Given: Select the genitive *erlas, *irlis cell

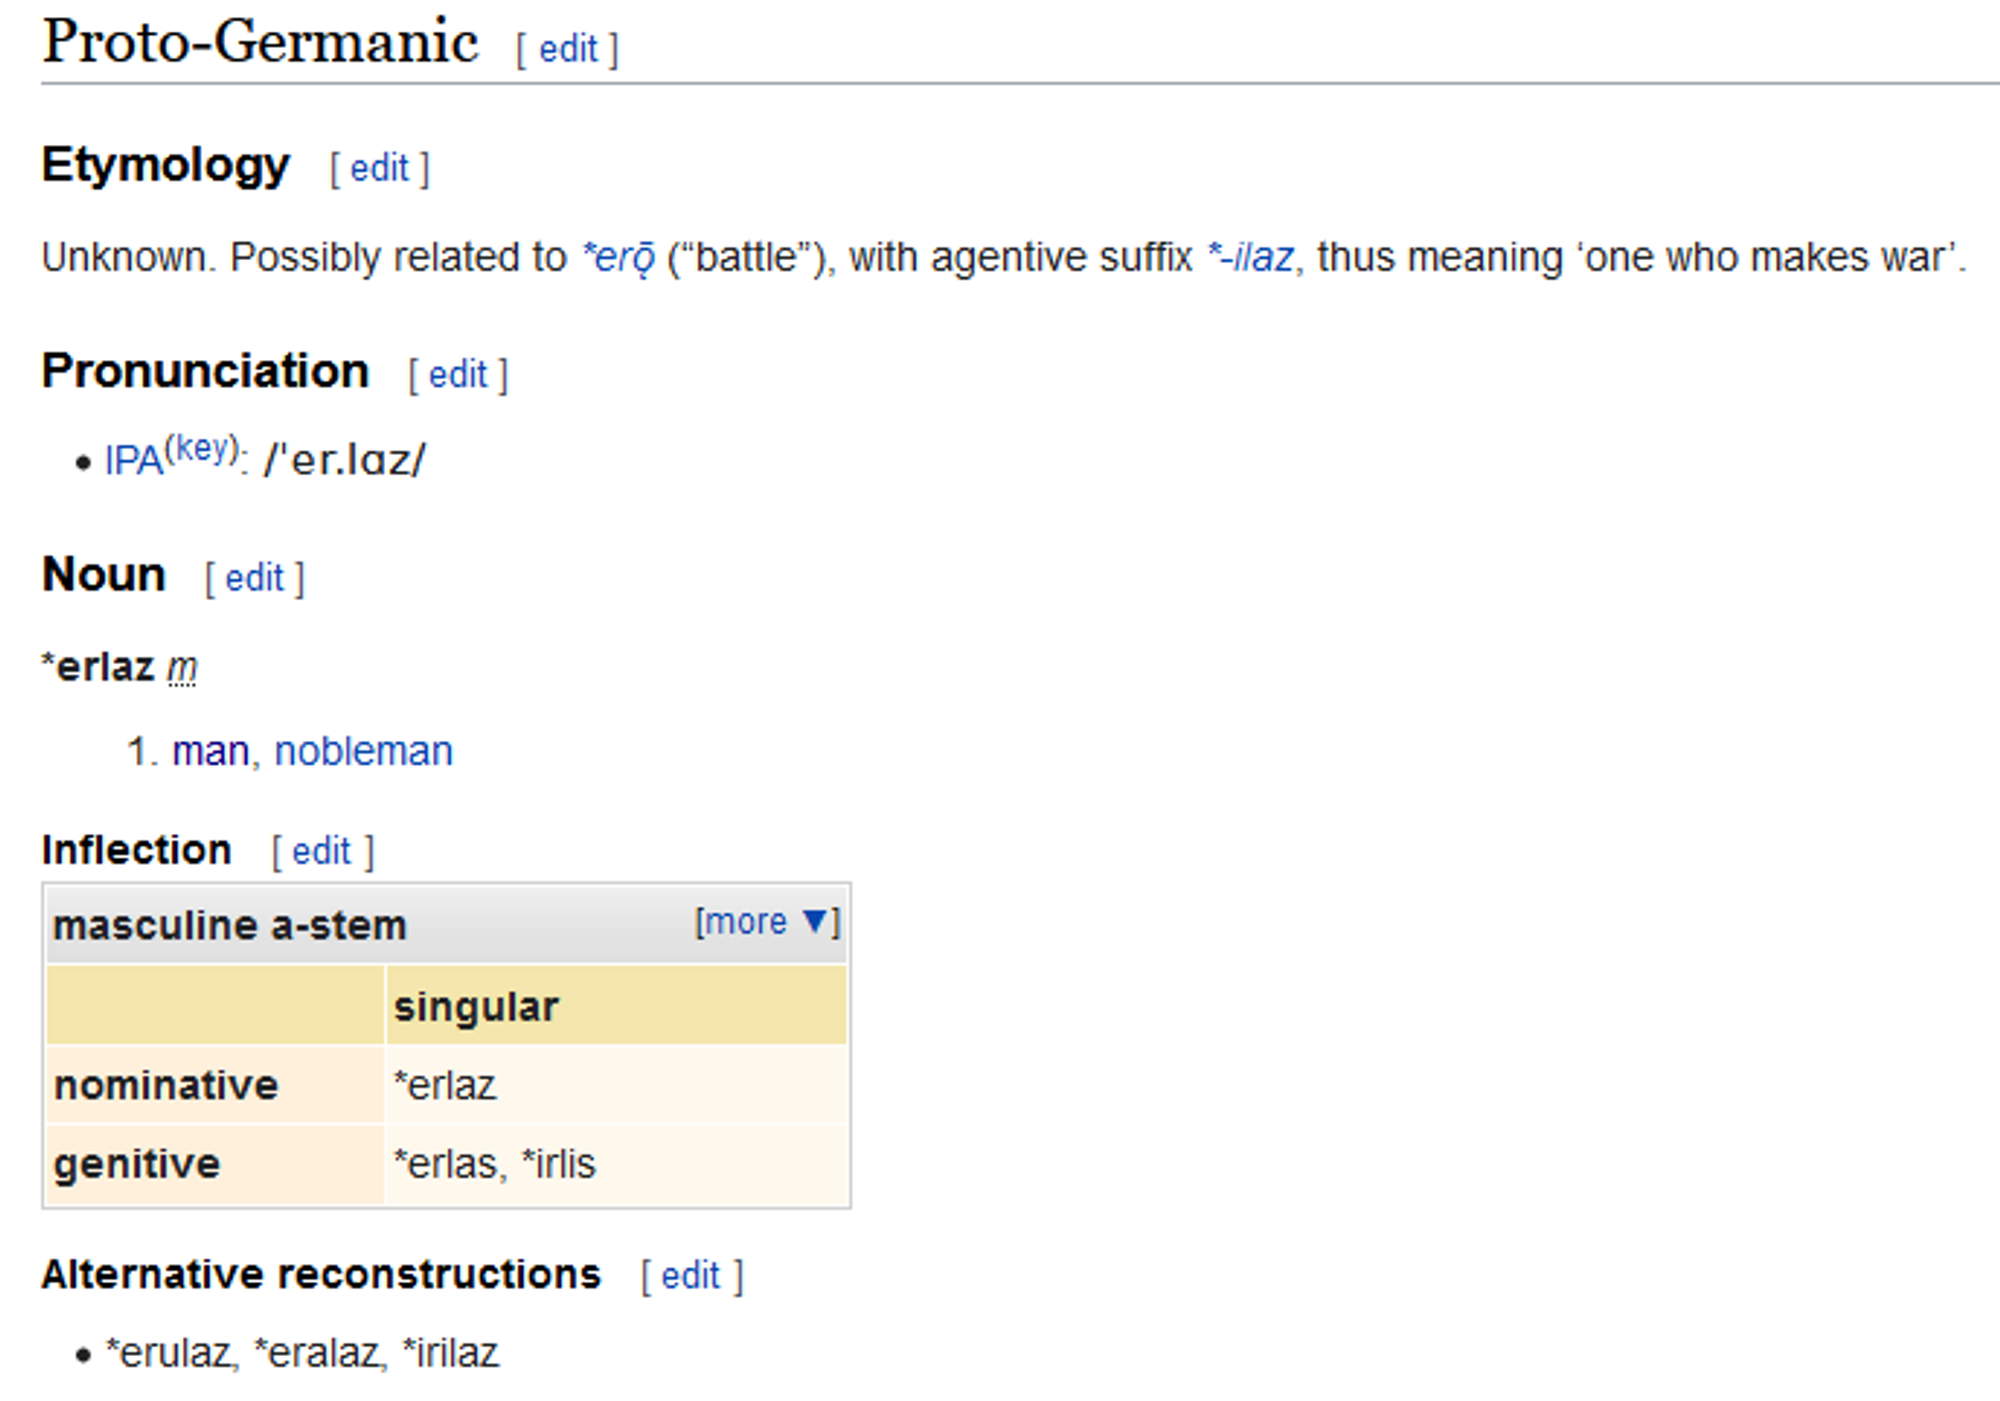Looking at the screenshot, I should pyautogui.click(x=617, y=1164).
